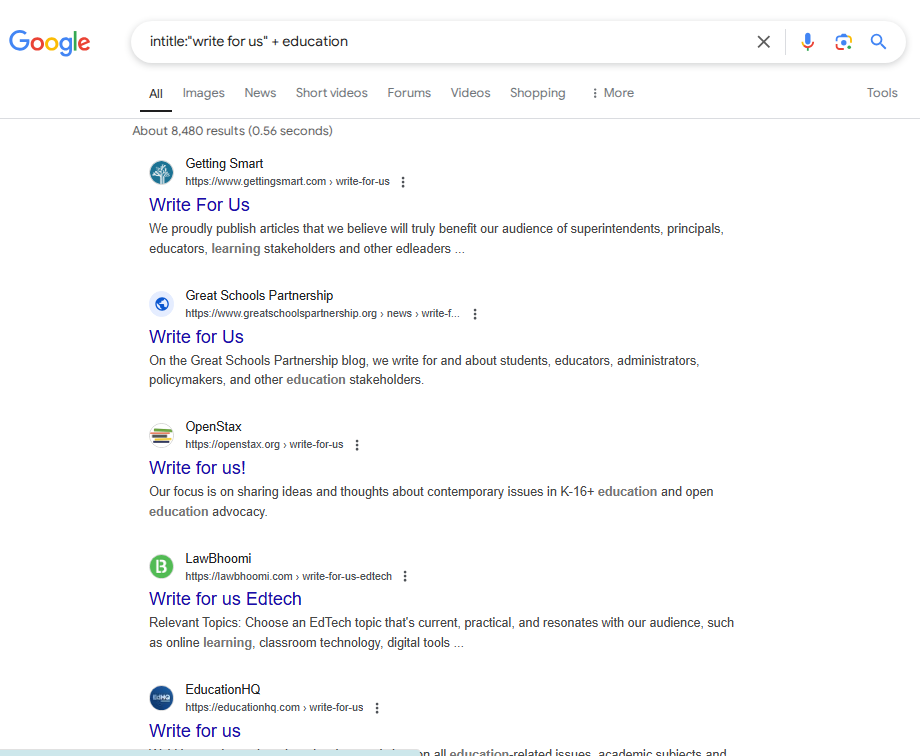The image size is (920, 756).
Task: Click the LawBhoomi site name
Action: [x=218, y=558]
